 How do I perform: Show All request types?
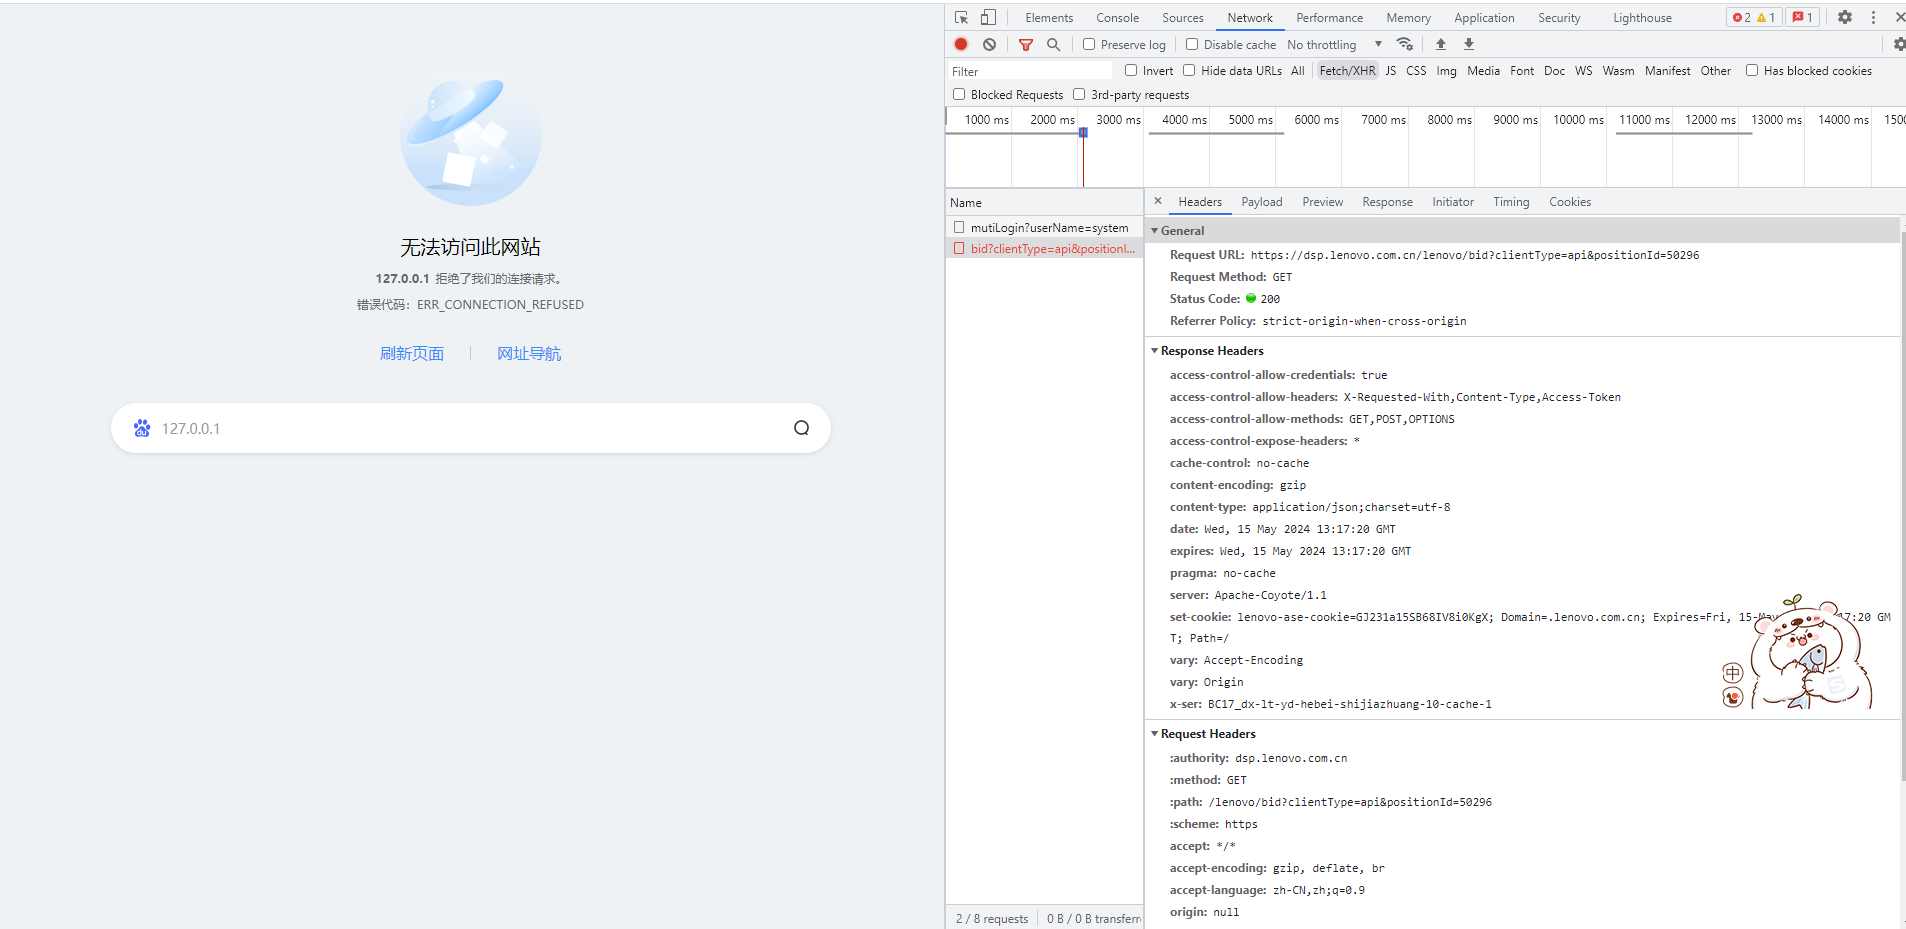click(x=1298, y=70)
